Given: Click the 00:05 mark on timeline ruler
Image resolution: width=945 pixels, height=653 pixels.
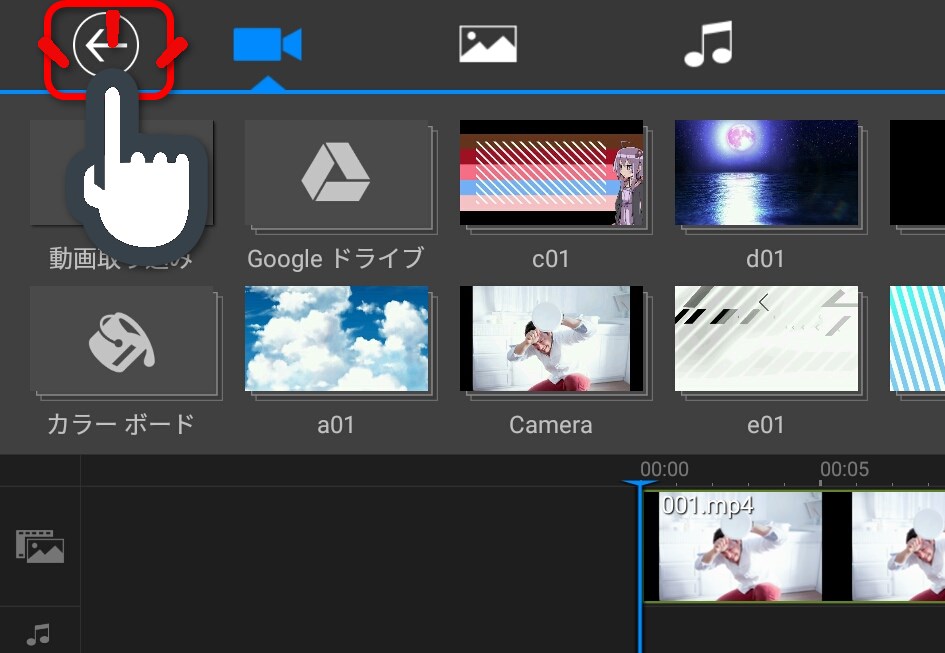Looking at the screenshot, I should [844, 470].
